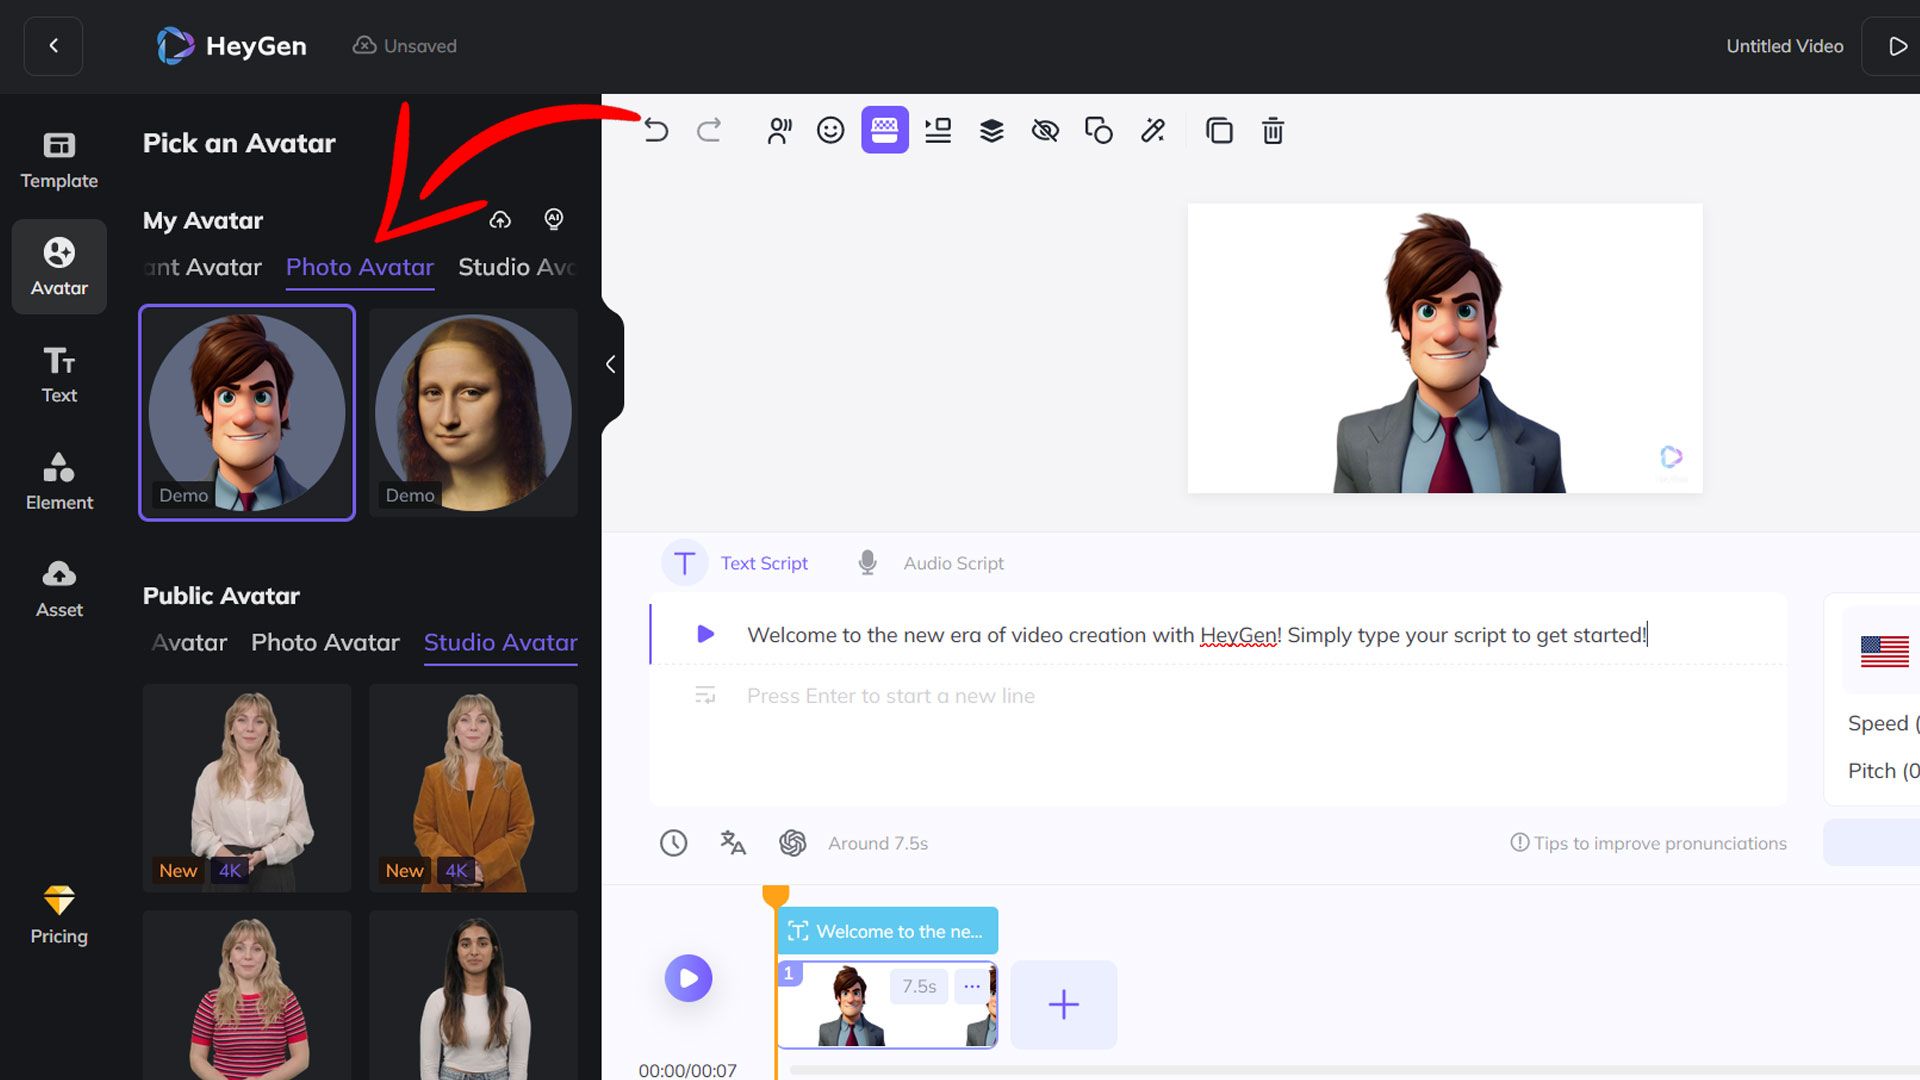Click the translate script icon
The height and width of the screenshot is (1080, 1920).
[733, 843]
